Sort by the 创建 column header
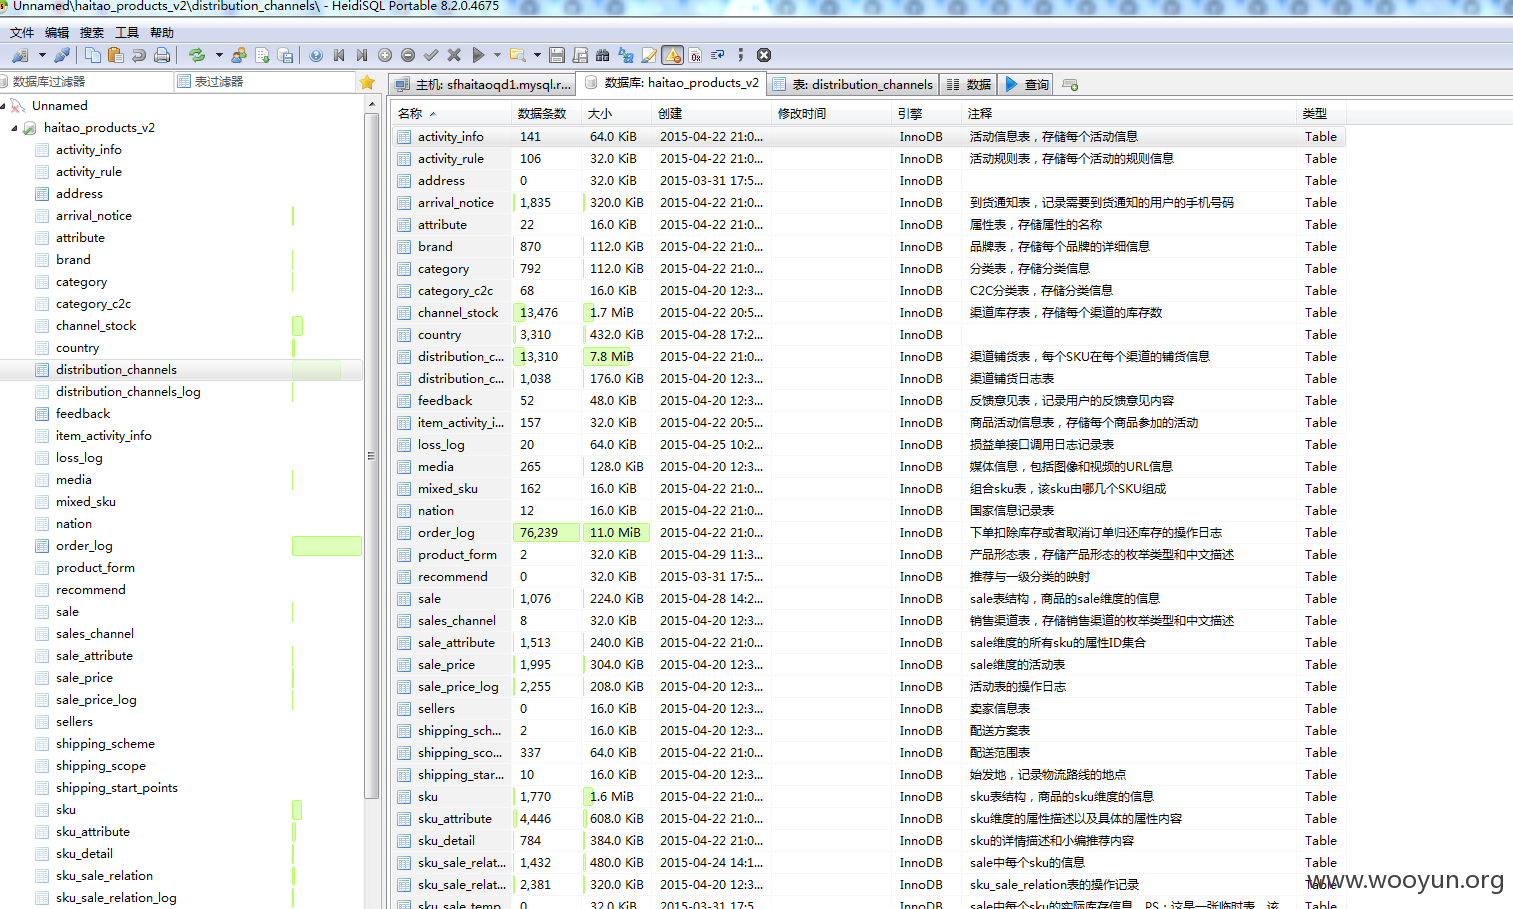This screenshot has width=1513, height=909. [711, 113]
